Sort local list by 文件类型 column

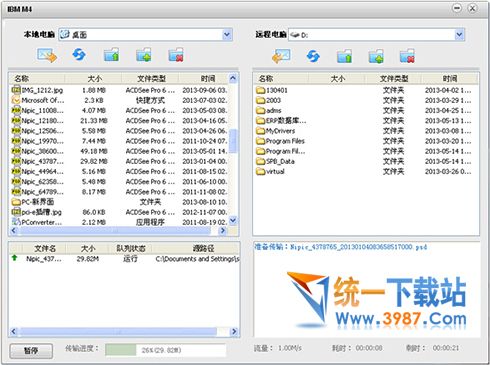pos(150,79)
